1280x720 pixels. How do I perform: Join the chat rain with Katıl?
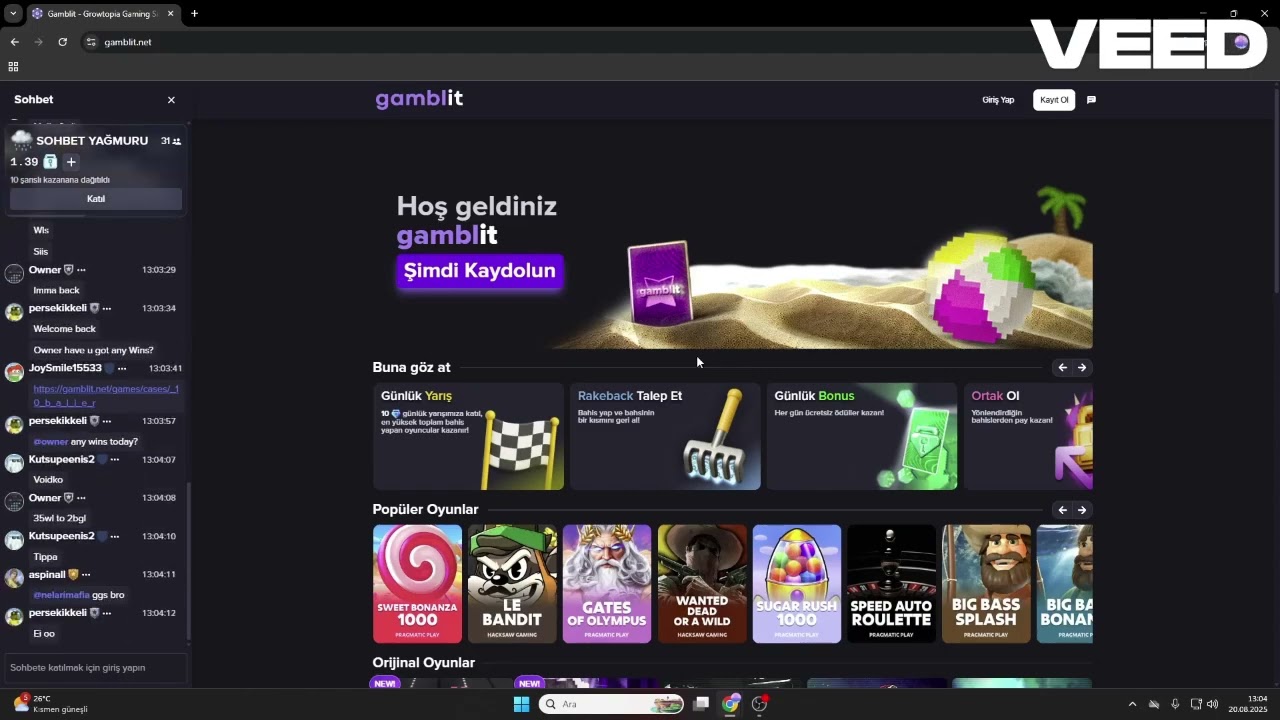(96, 199)
